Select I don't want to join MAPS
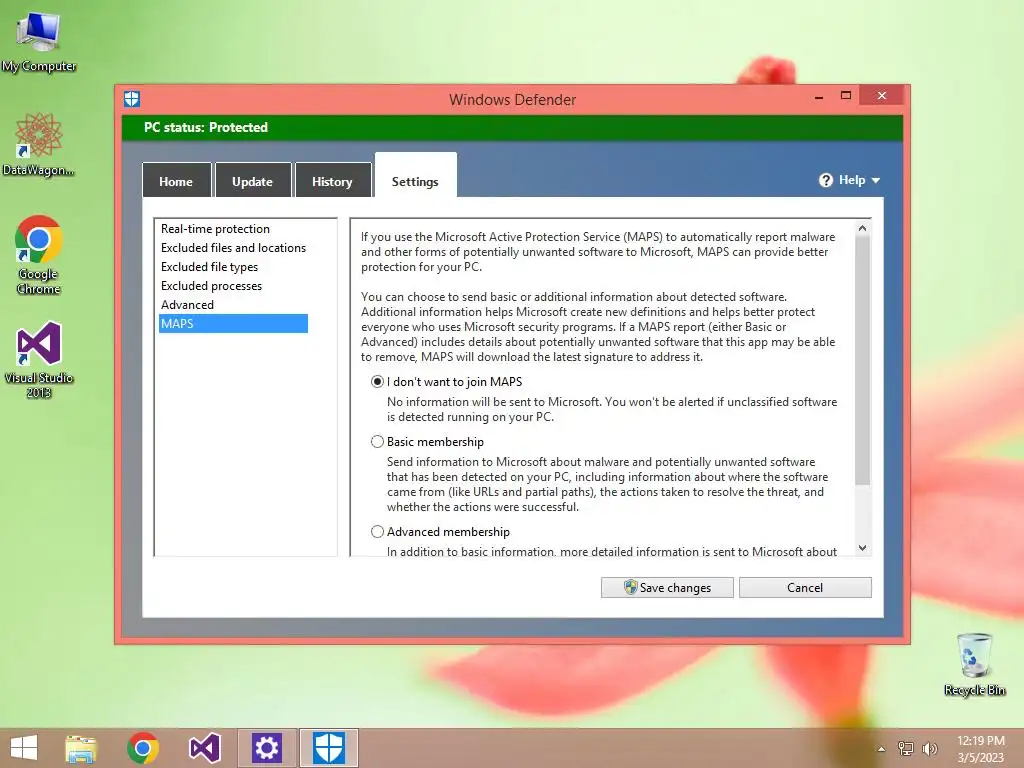This screenshot has width=1024, height=768. 377,381
